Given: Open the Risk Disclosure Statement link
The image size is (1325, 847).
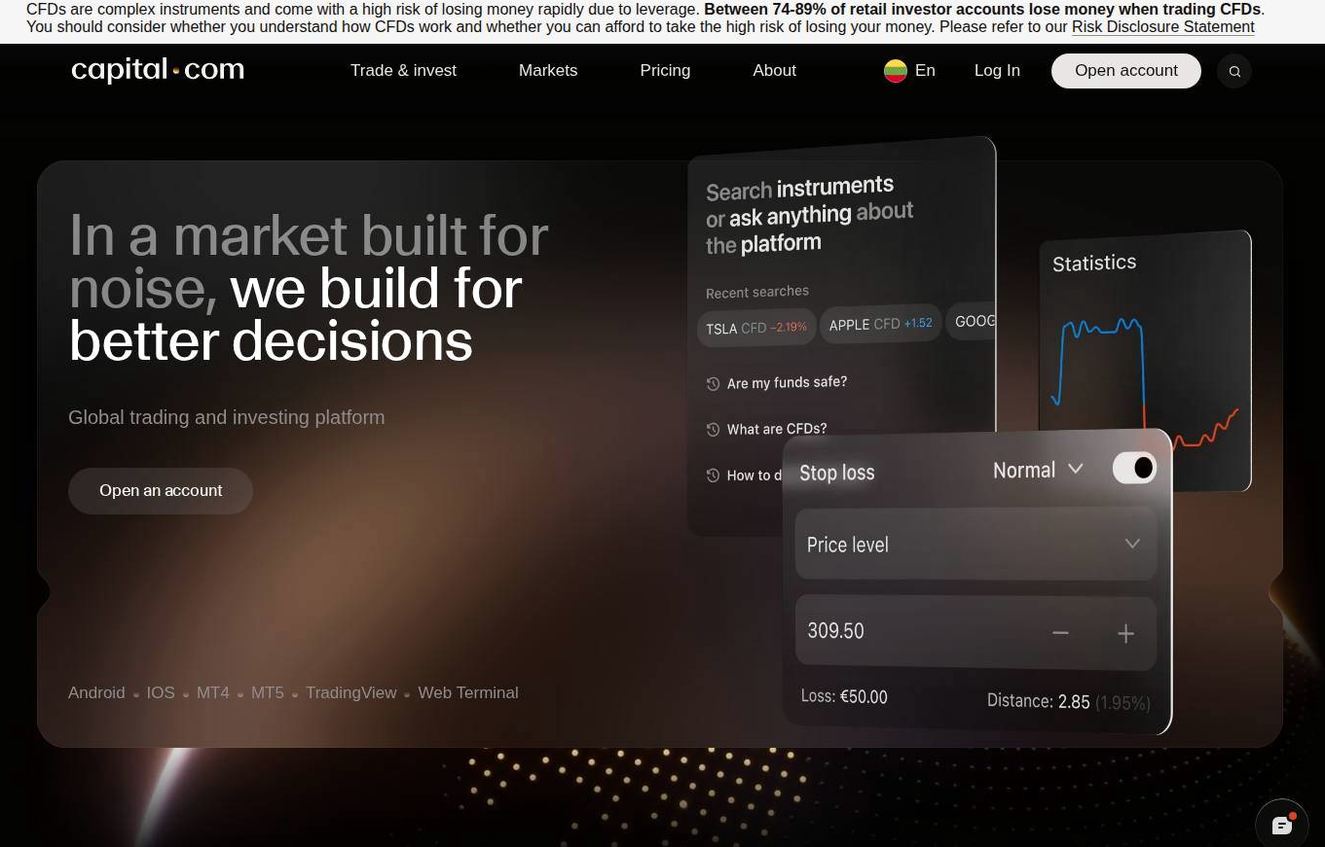Looking at the screenshot, I should point(1163,27).
